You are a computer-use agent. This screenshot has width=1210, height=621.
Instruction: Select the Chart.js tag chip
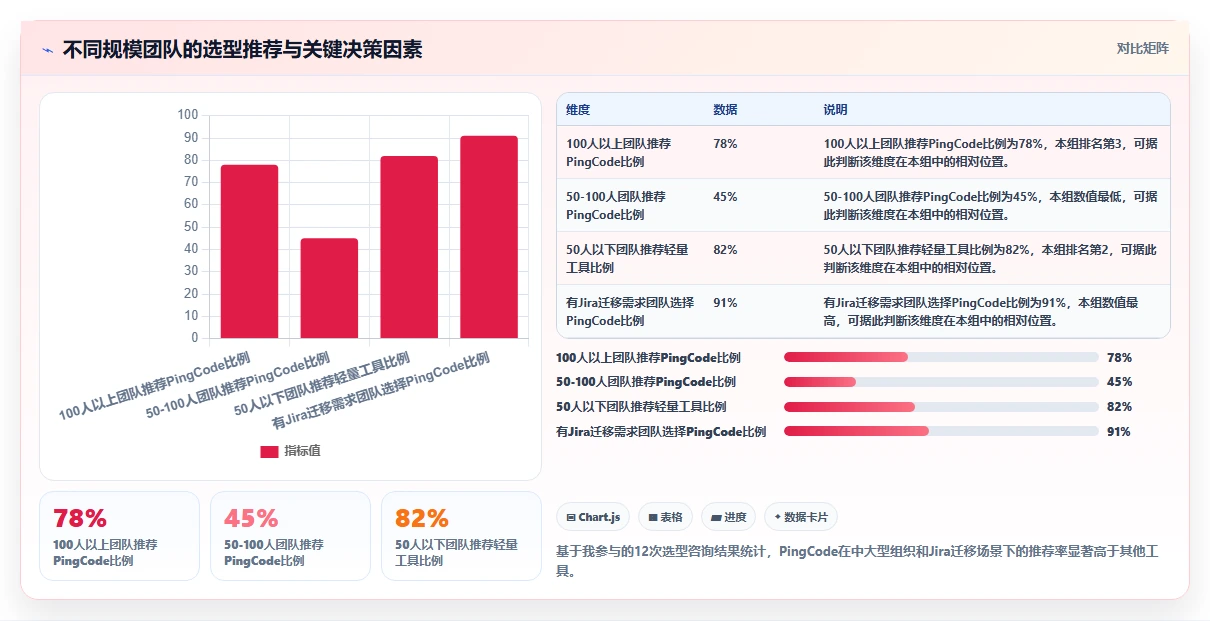[593, 517]
